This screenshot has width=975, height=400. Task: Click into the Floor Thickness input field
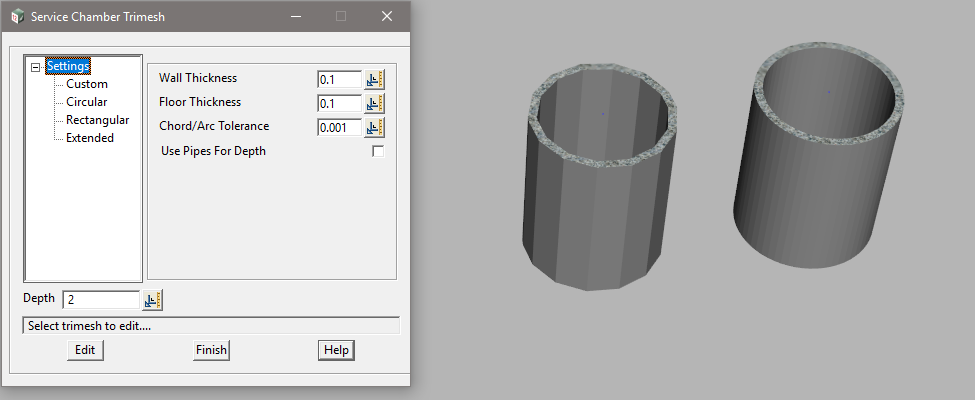click(338, 103)
